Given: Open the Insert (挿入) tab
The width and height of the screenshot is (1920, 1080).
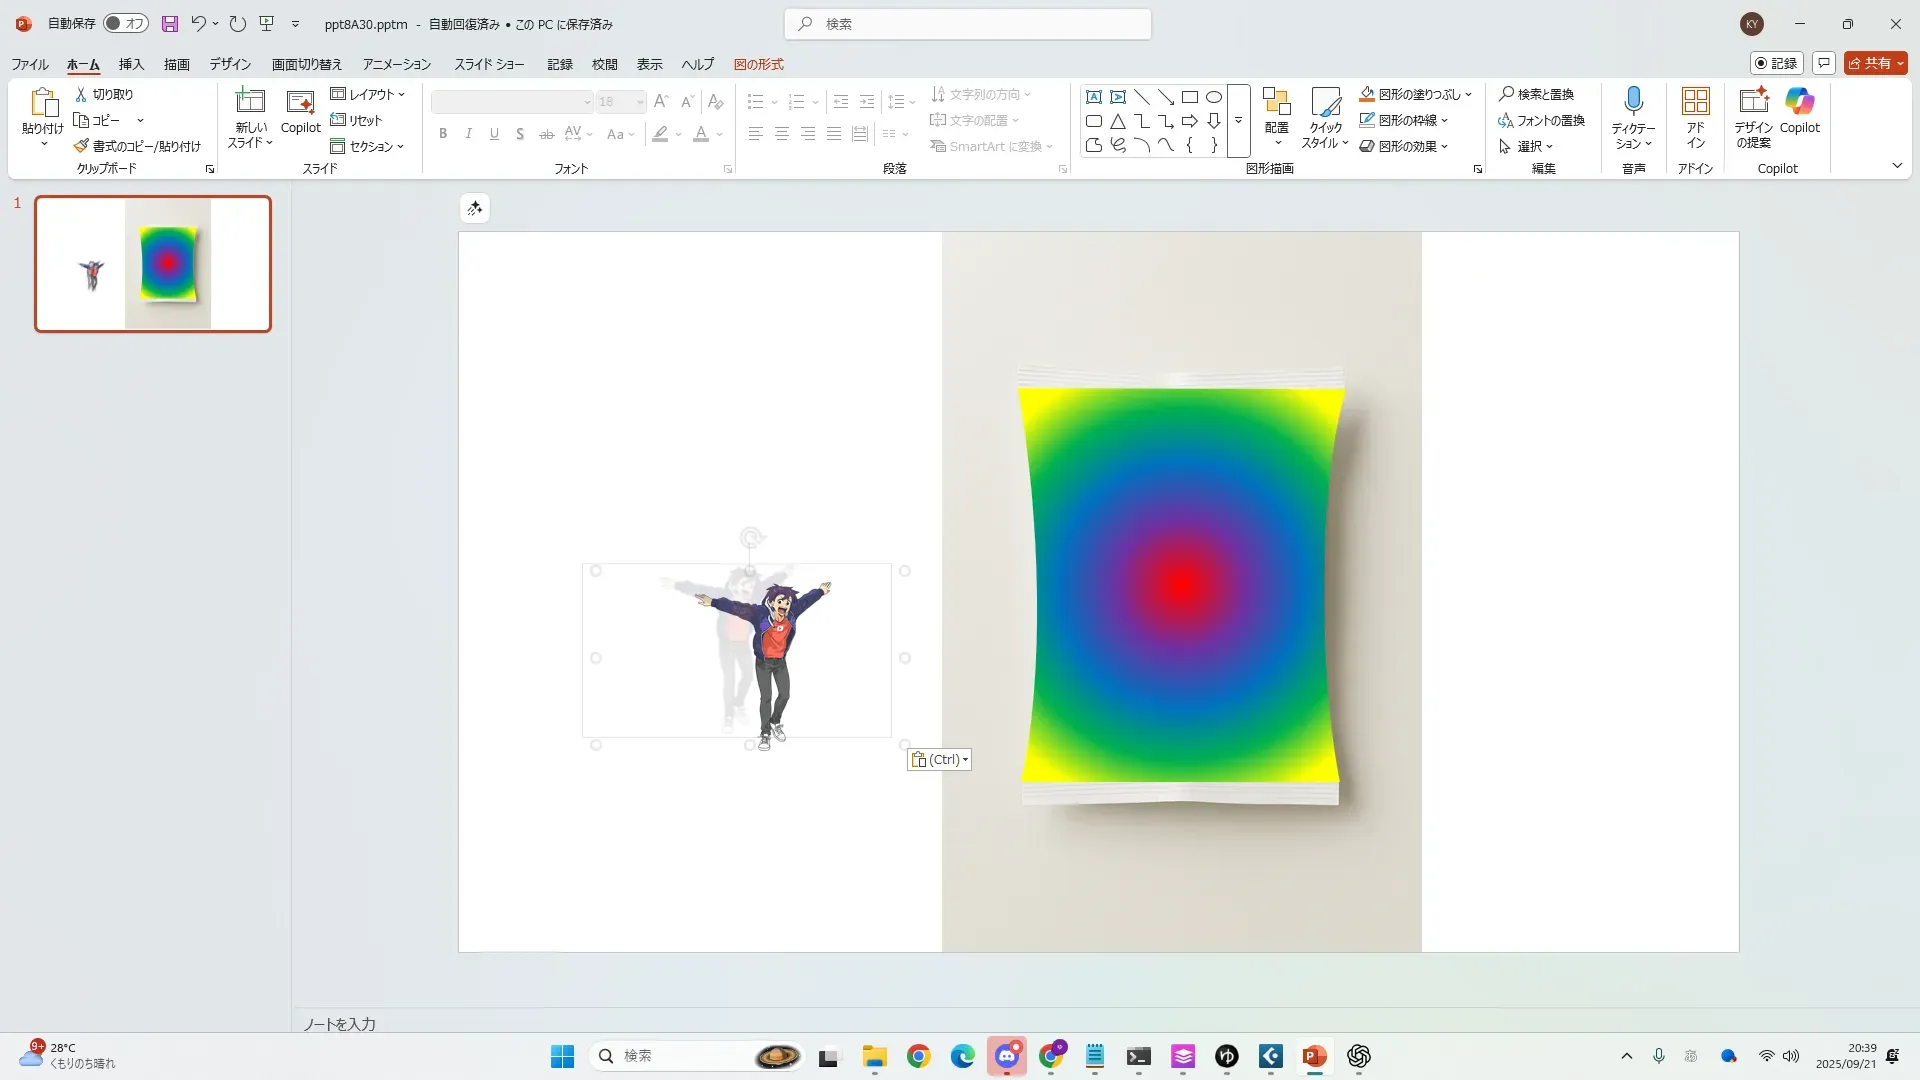Looking at the screenshot, I should [x=131, y=64].
